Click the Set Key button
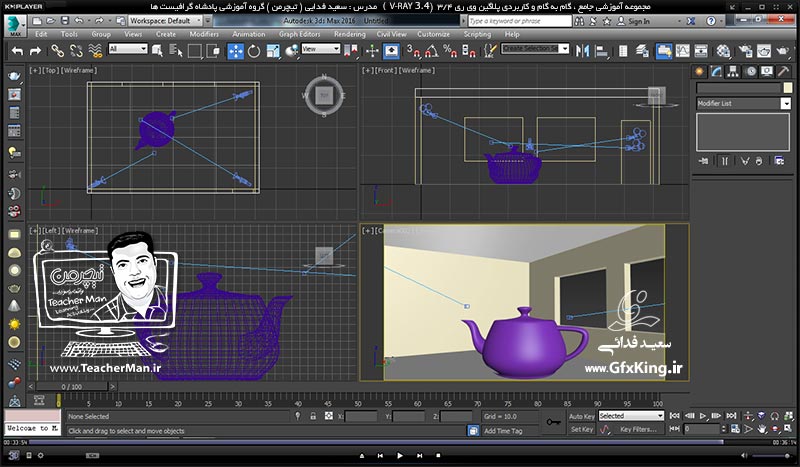The image size is (800, 467). [x=582, y=429]
